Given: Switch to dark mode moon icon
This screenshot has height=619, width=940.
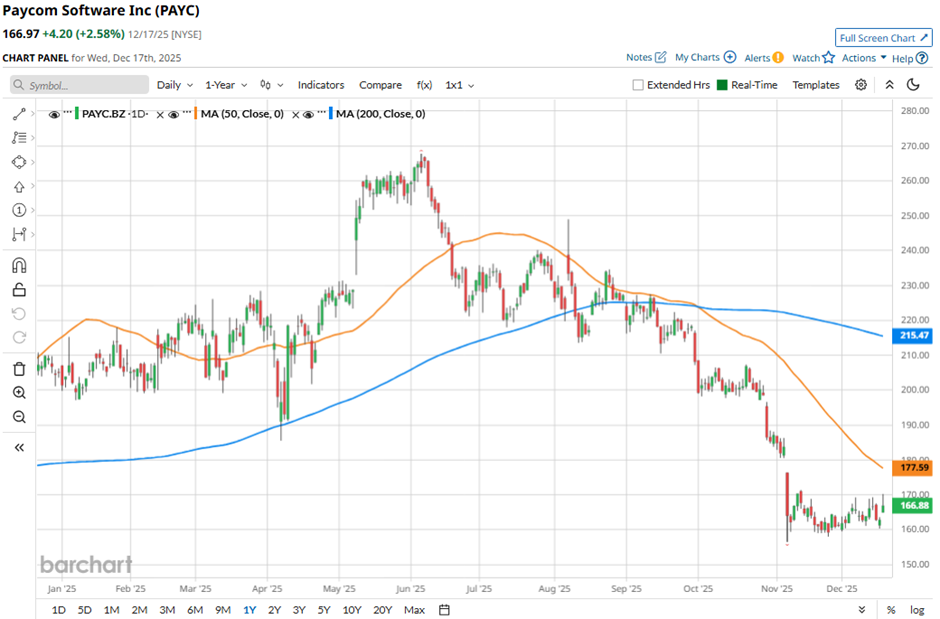Looking at the screenshot, I should click(912, 85).
